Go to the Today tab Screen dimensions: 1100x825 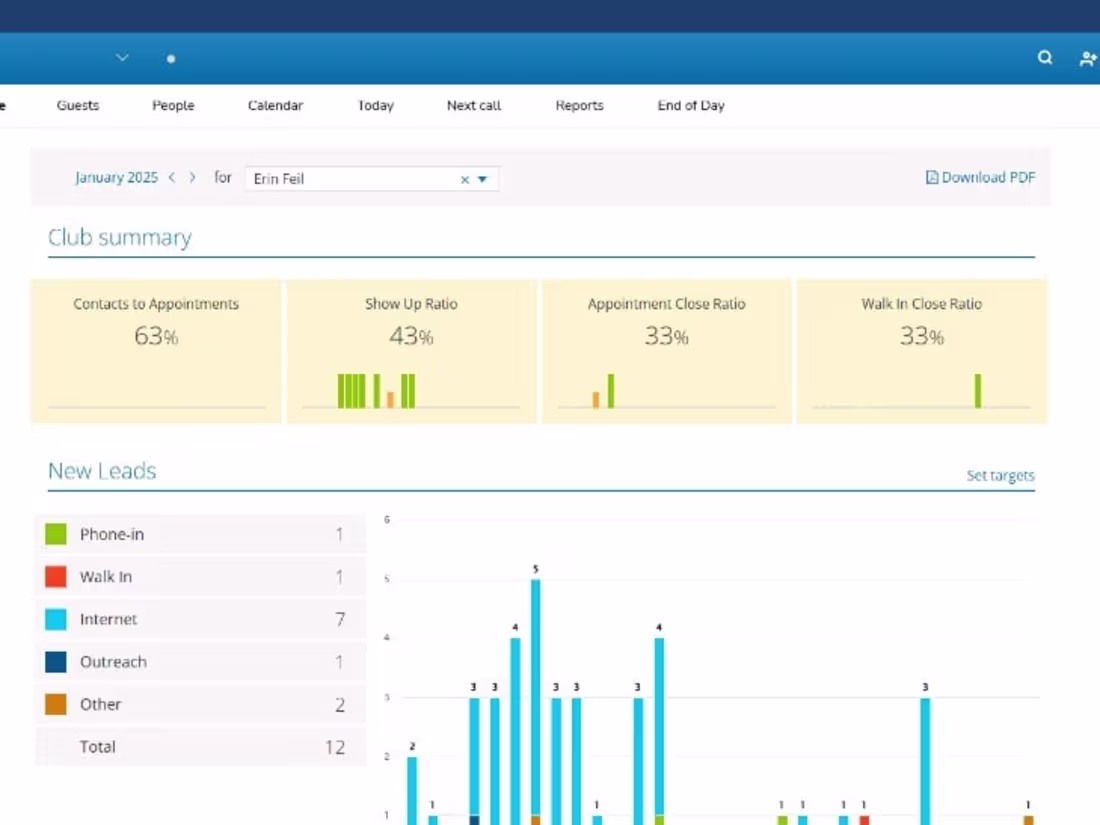coord(375,105)
